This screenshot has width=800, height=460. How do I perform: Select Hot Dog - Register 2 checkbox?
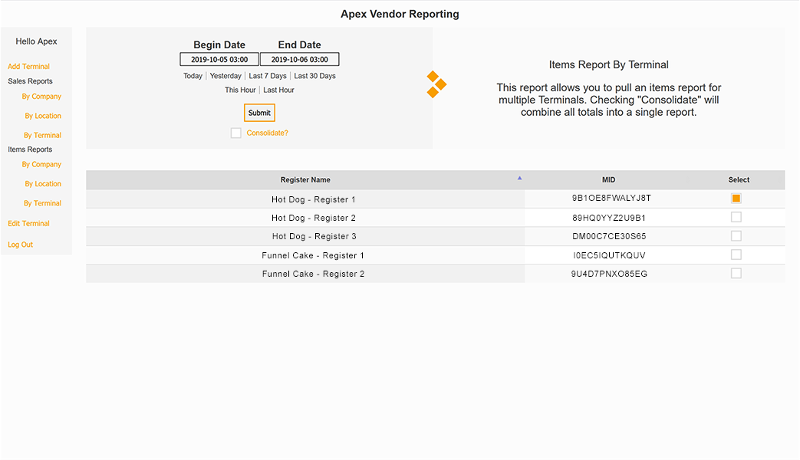click(736, 217)
